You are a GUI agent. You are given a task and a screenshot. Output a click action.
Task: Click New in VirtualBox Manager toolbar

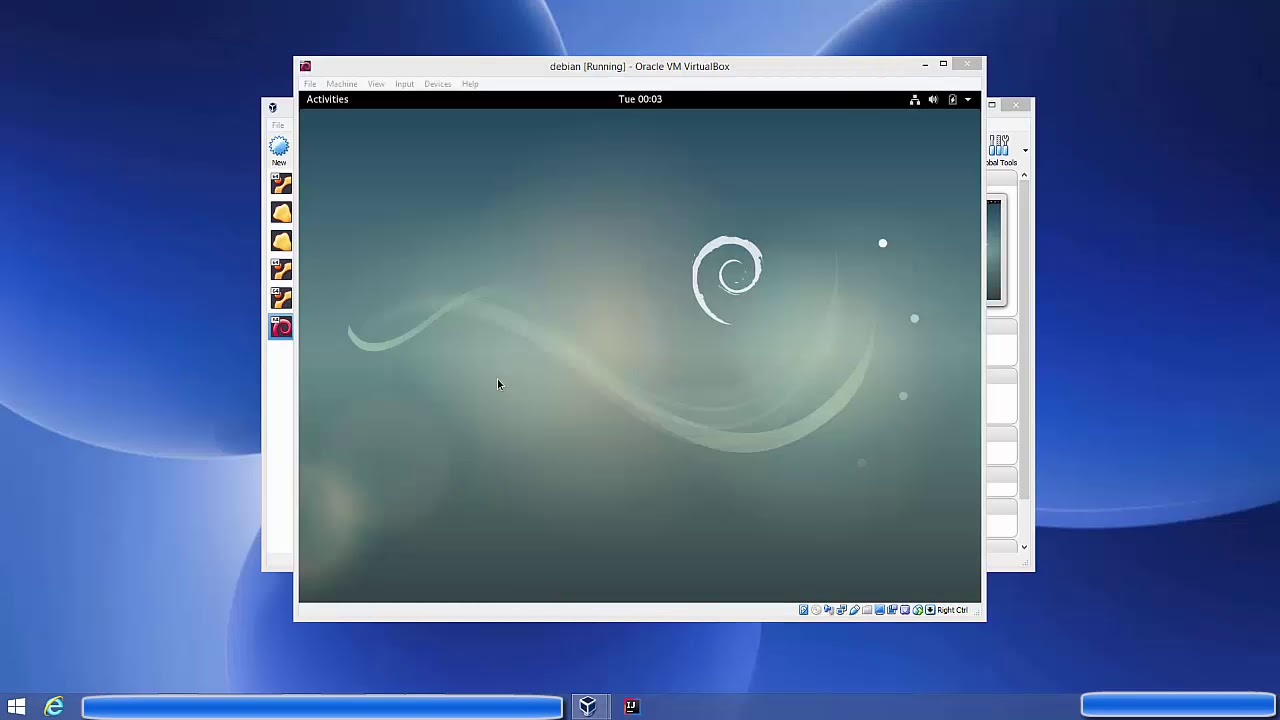[x=279, y=152]
